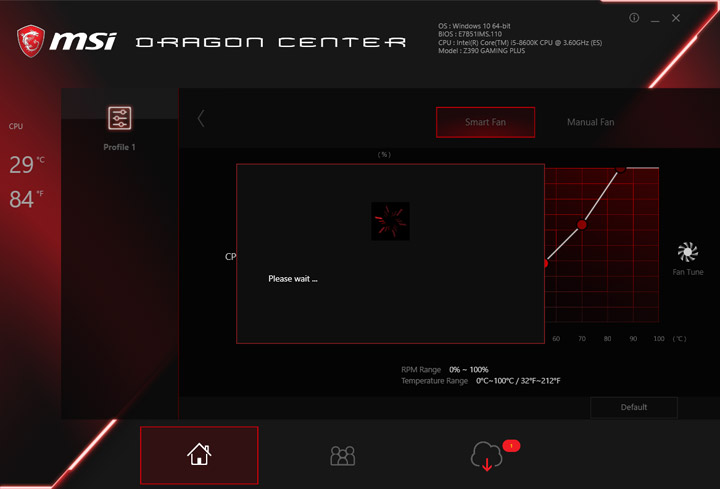Select the middle fan curve control point
Image resolution: width=720 pixels, height=489 pixels.
(582, 225)
